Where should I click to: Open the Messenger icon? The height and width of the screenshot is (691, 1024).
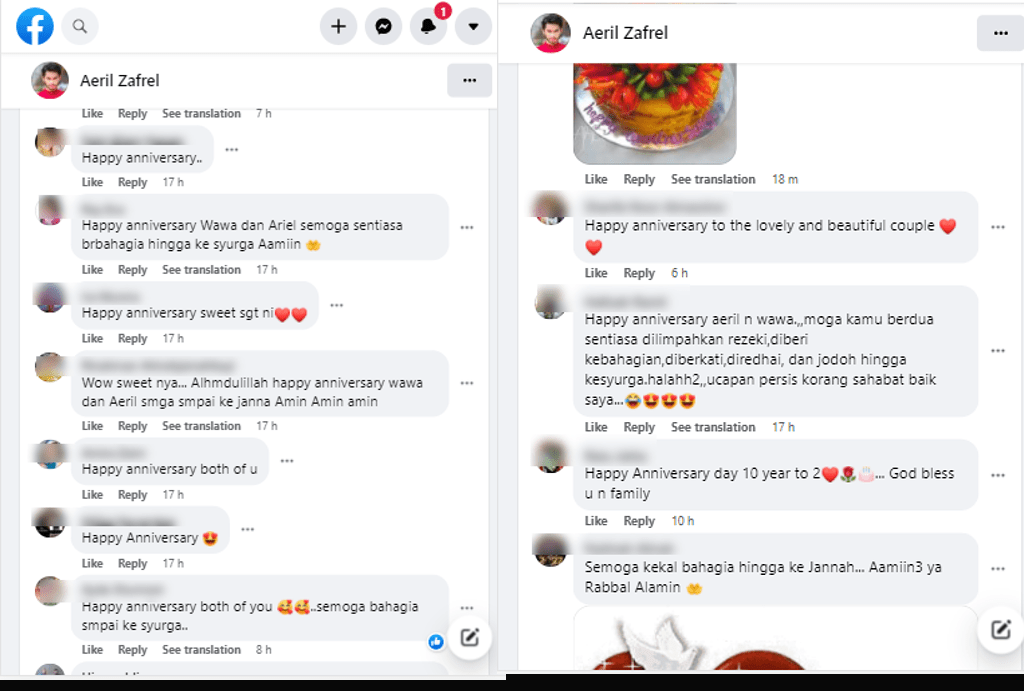pos(383,26)
